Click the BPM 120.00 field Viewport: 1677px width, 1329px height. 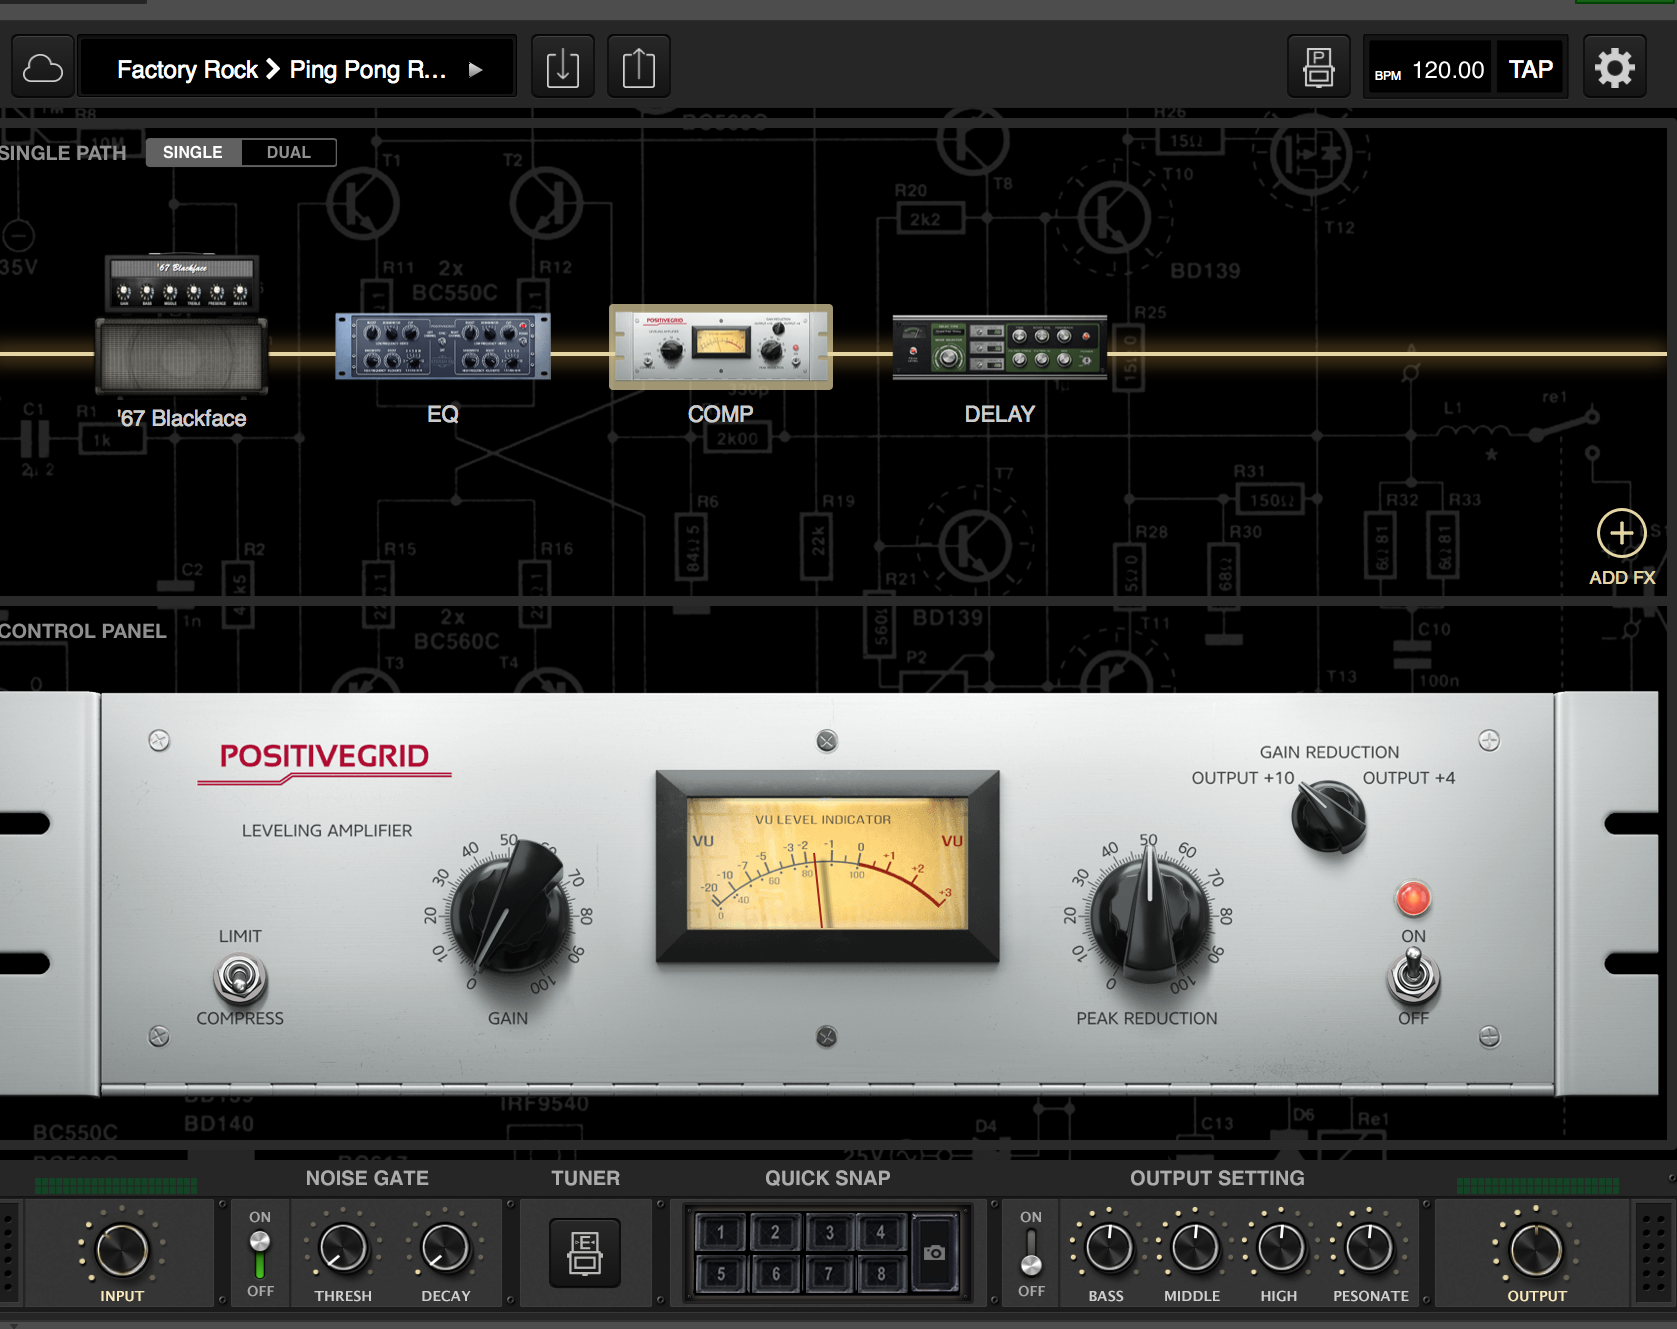click(1429, 69)
